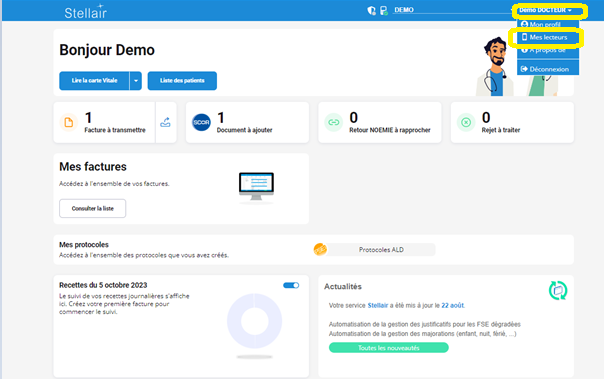Click the upload icon beside Facture à transmettre
Viewport: 604px width, 379px height.
[165, 122]
